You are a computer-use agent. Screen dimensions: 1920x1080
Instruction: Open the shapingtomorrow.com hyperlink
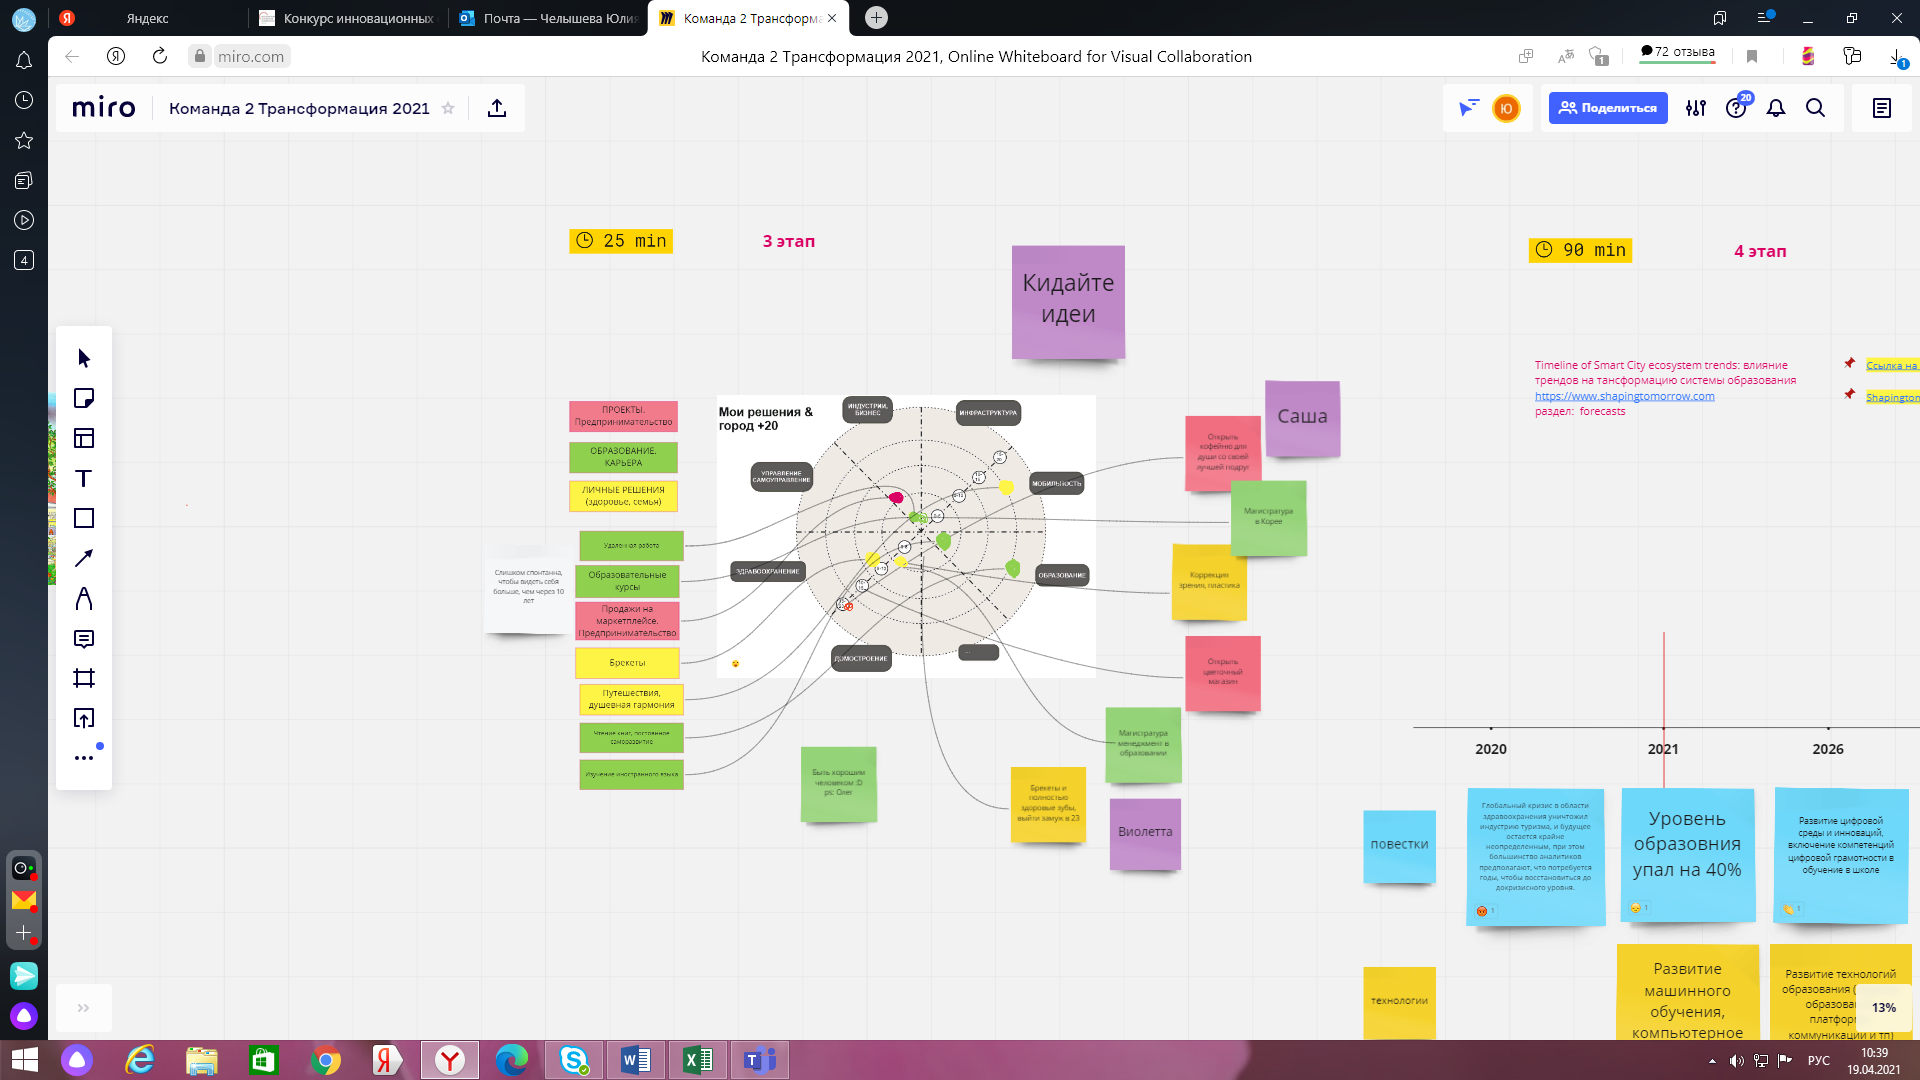click(1624, 396)
